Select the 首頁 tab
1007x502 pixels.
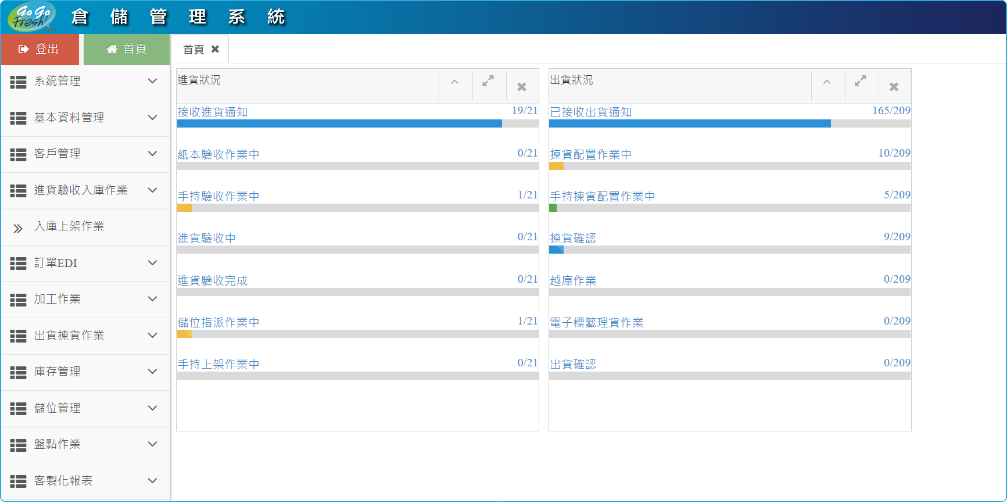pos(193,49)
